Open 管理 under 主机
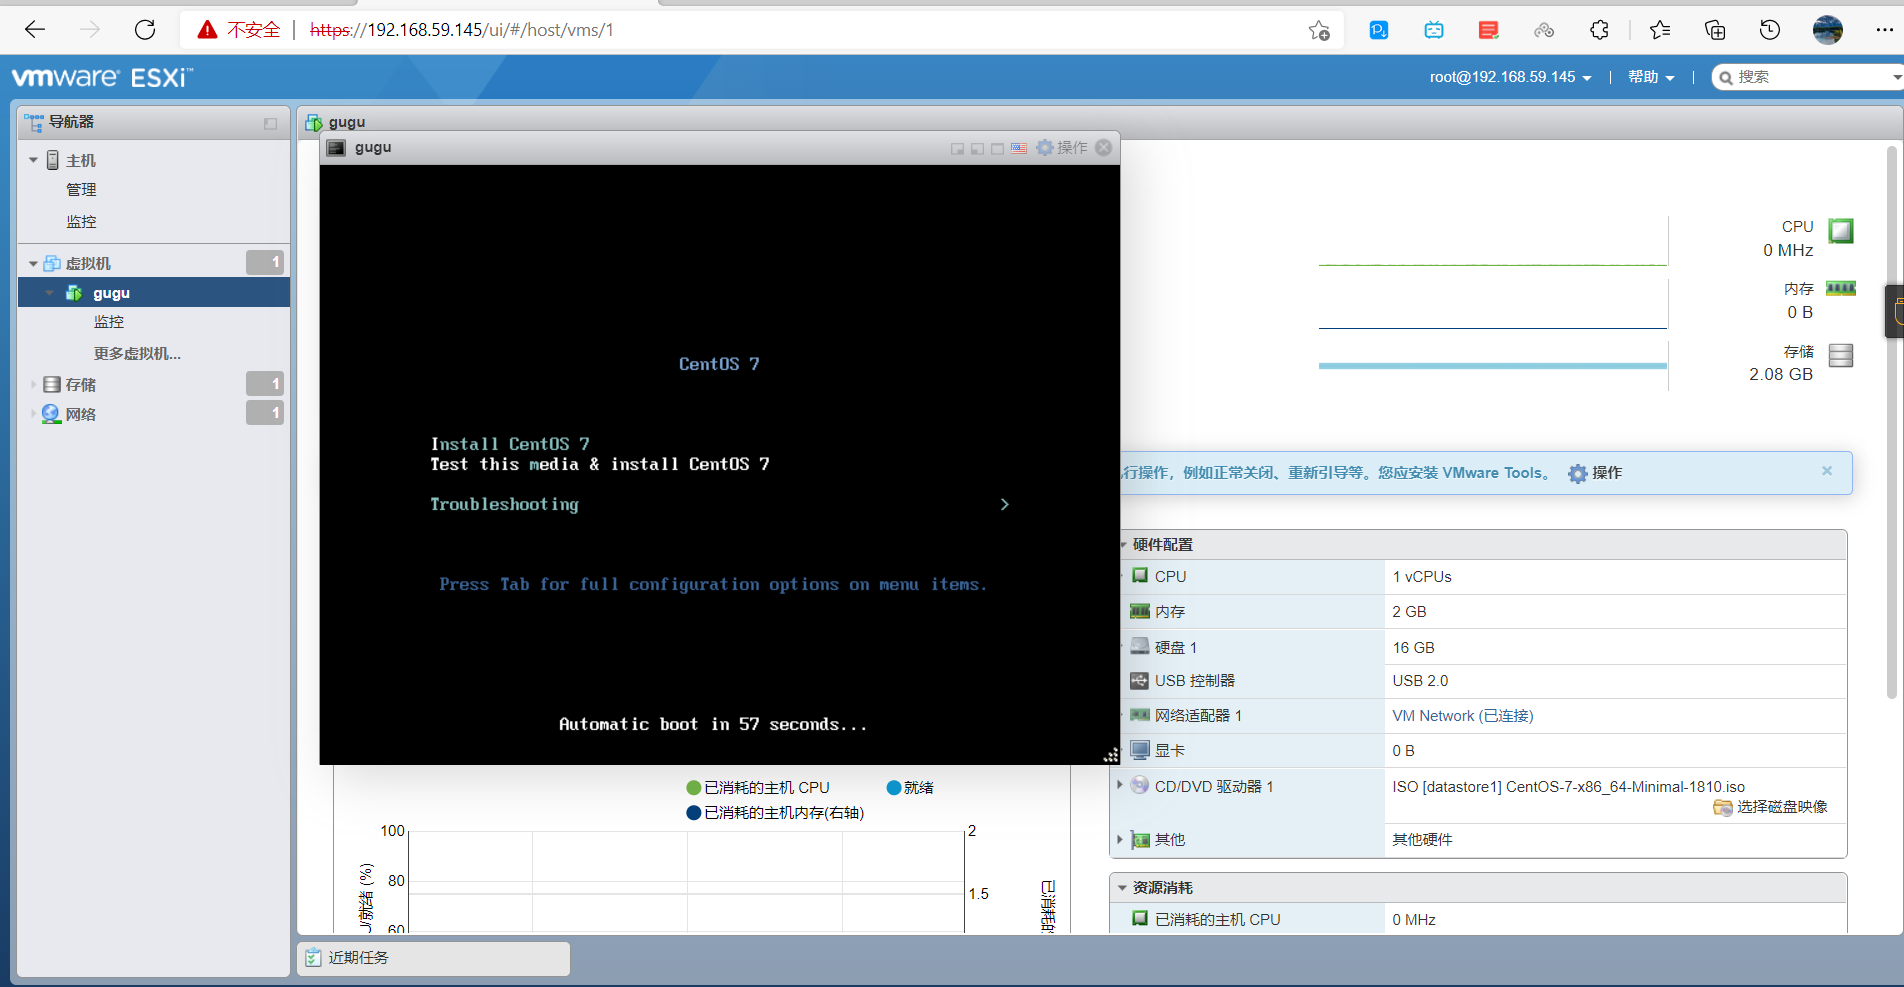 [x=81, y=190]
